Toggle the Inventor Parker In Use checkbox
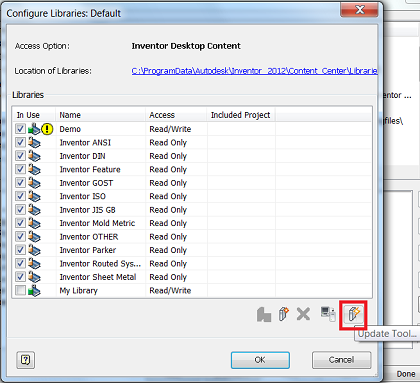This screenshot has height=383, width=420. (x=20, y=250)
